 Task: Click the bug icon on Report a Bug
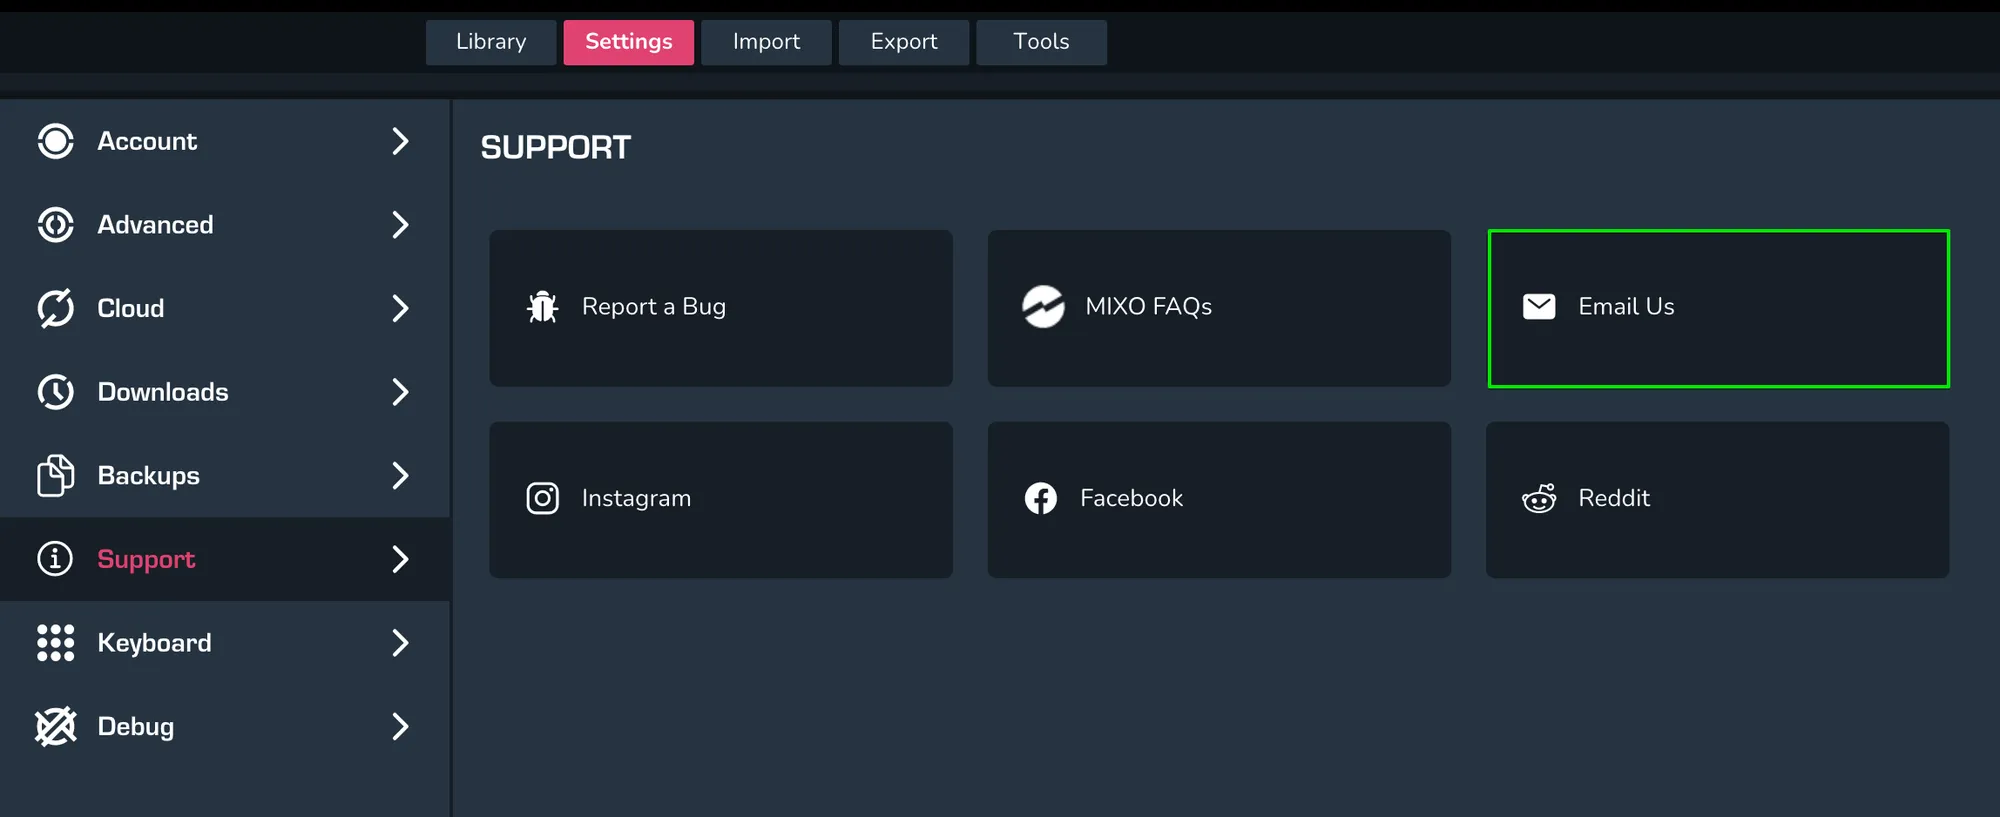[x=542, y=307]
